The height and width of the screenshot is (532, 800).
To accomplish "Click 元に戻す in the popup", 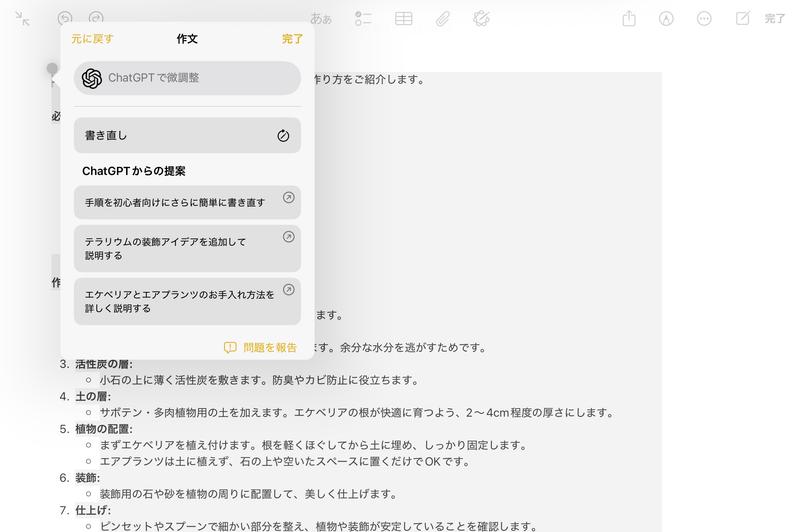I will pos(92,39).
